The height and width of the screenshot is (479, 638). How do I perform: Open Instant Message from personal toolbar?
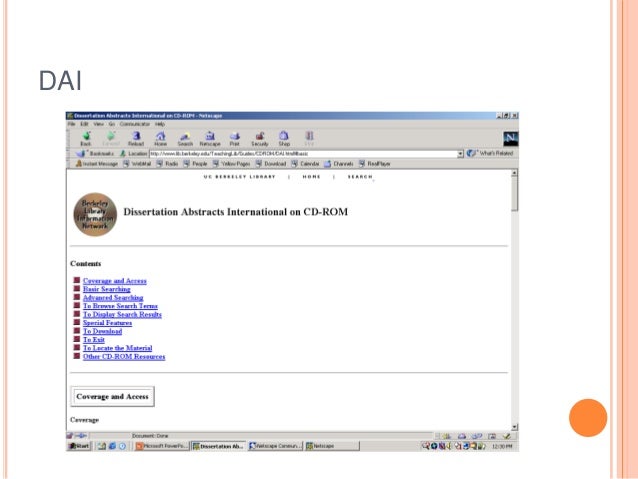pos(97,164)
